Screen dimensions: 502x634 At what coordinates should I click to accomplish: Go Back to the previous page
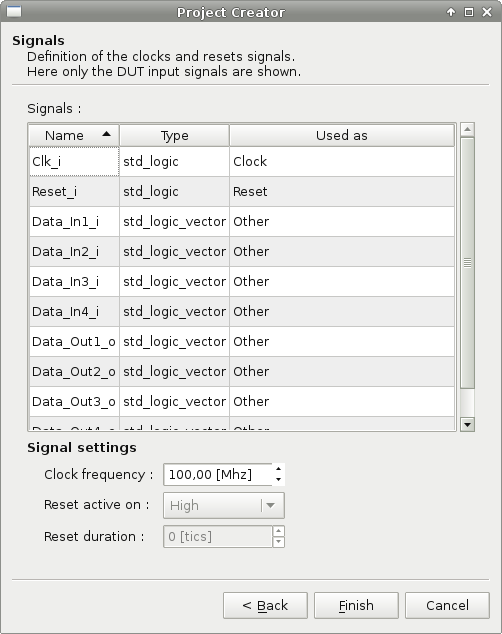pos(265,605)
